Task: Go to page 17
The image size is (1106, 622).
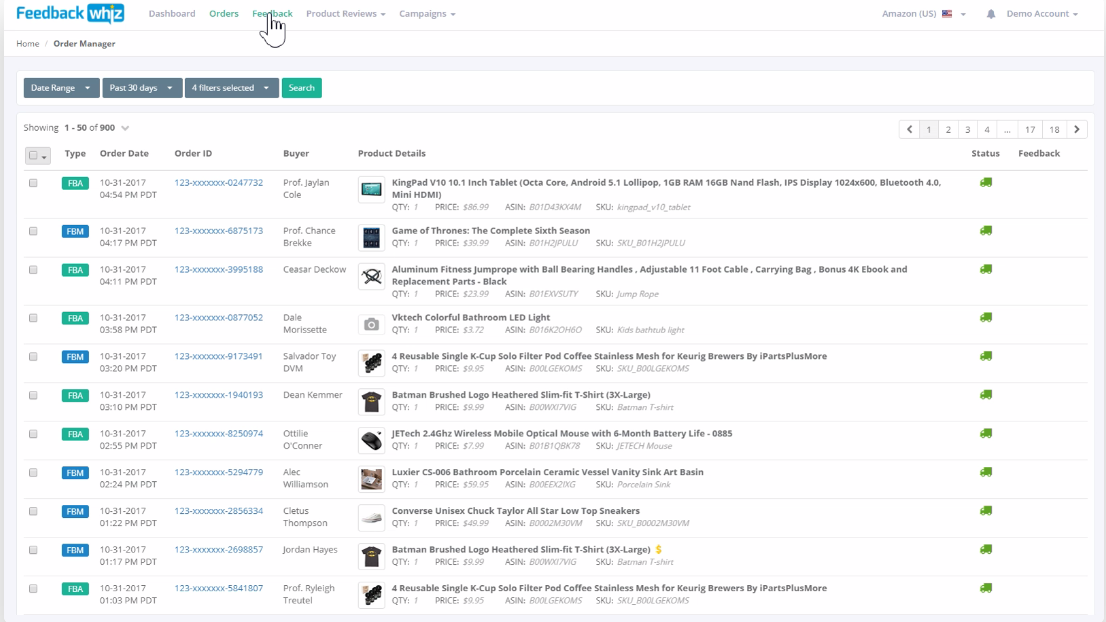Action: coord(1030,129)
